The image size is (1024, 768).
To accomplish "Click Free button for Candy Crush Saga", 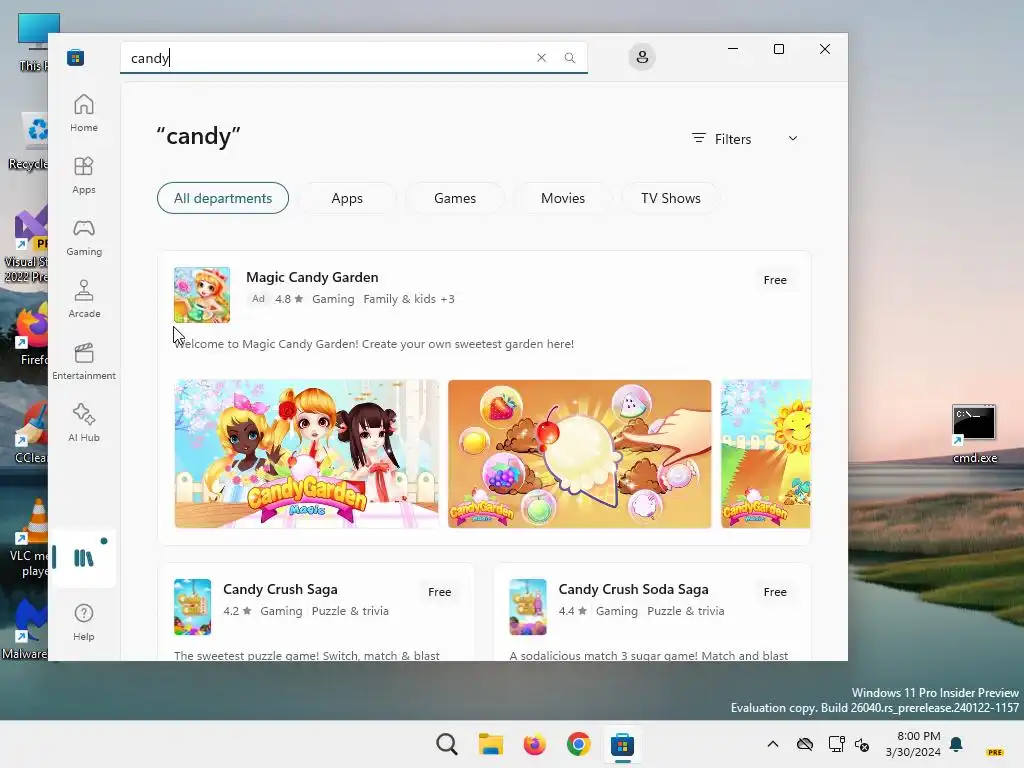I will click(x=440, y=592).
